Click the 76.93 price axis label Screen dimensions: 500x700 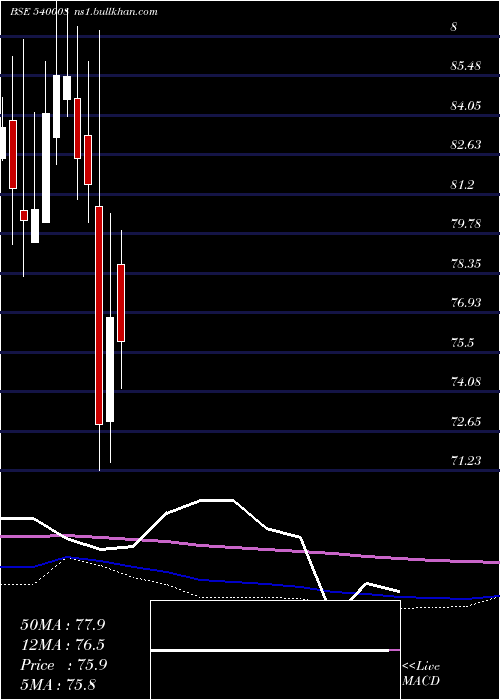coord(466,303)
